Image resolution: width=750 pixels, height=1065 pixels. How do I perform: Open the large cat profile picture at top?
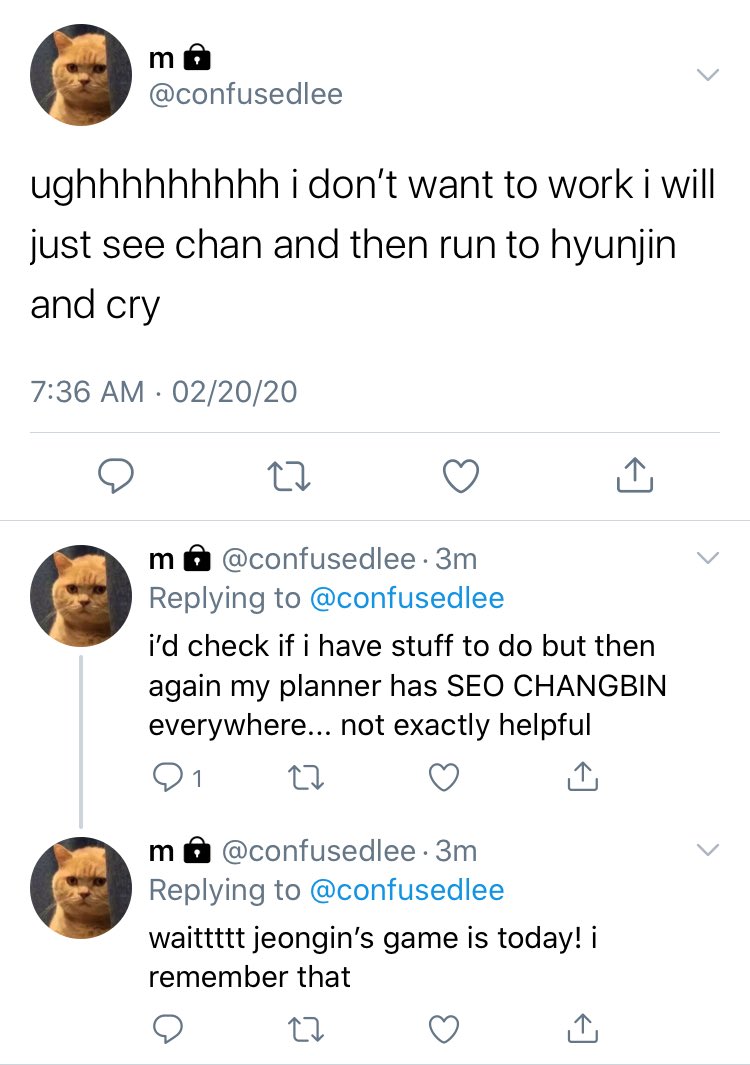(x=82, y=75)
